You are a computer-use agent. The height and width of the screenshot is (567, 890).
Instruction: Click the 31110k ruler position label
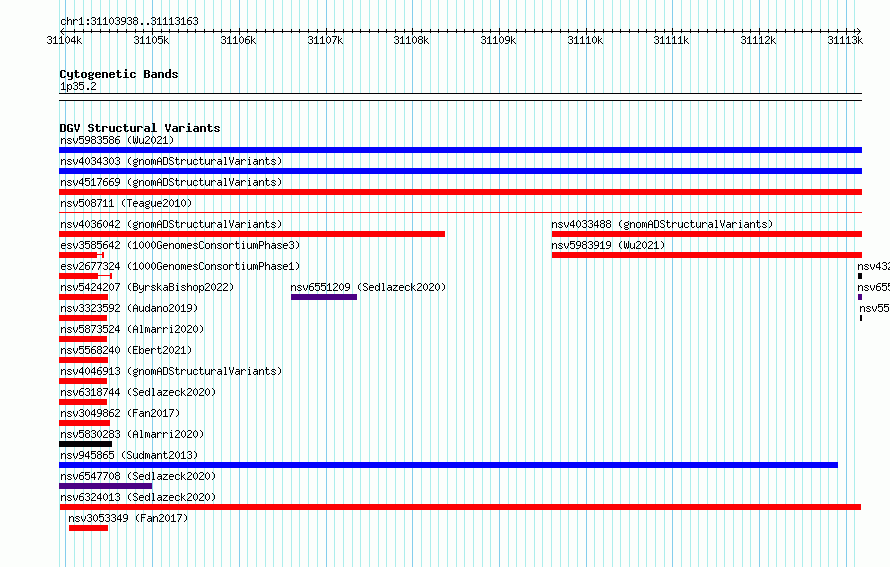(585, 40)
